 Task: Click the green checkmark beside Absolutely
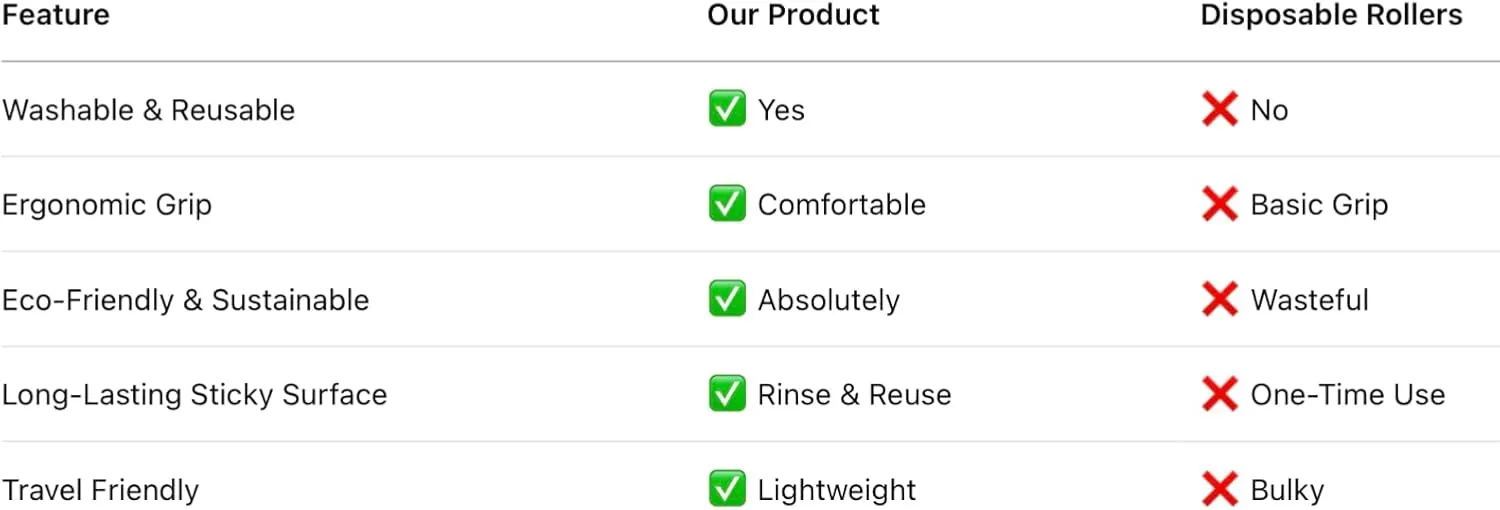tap(727, 299)
